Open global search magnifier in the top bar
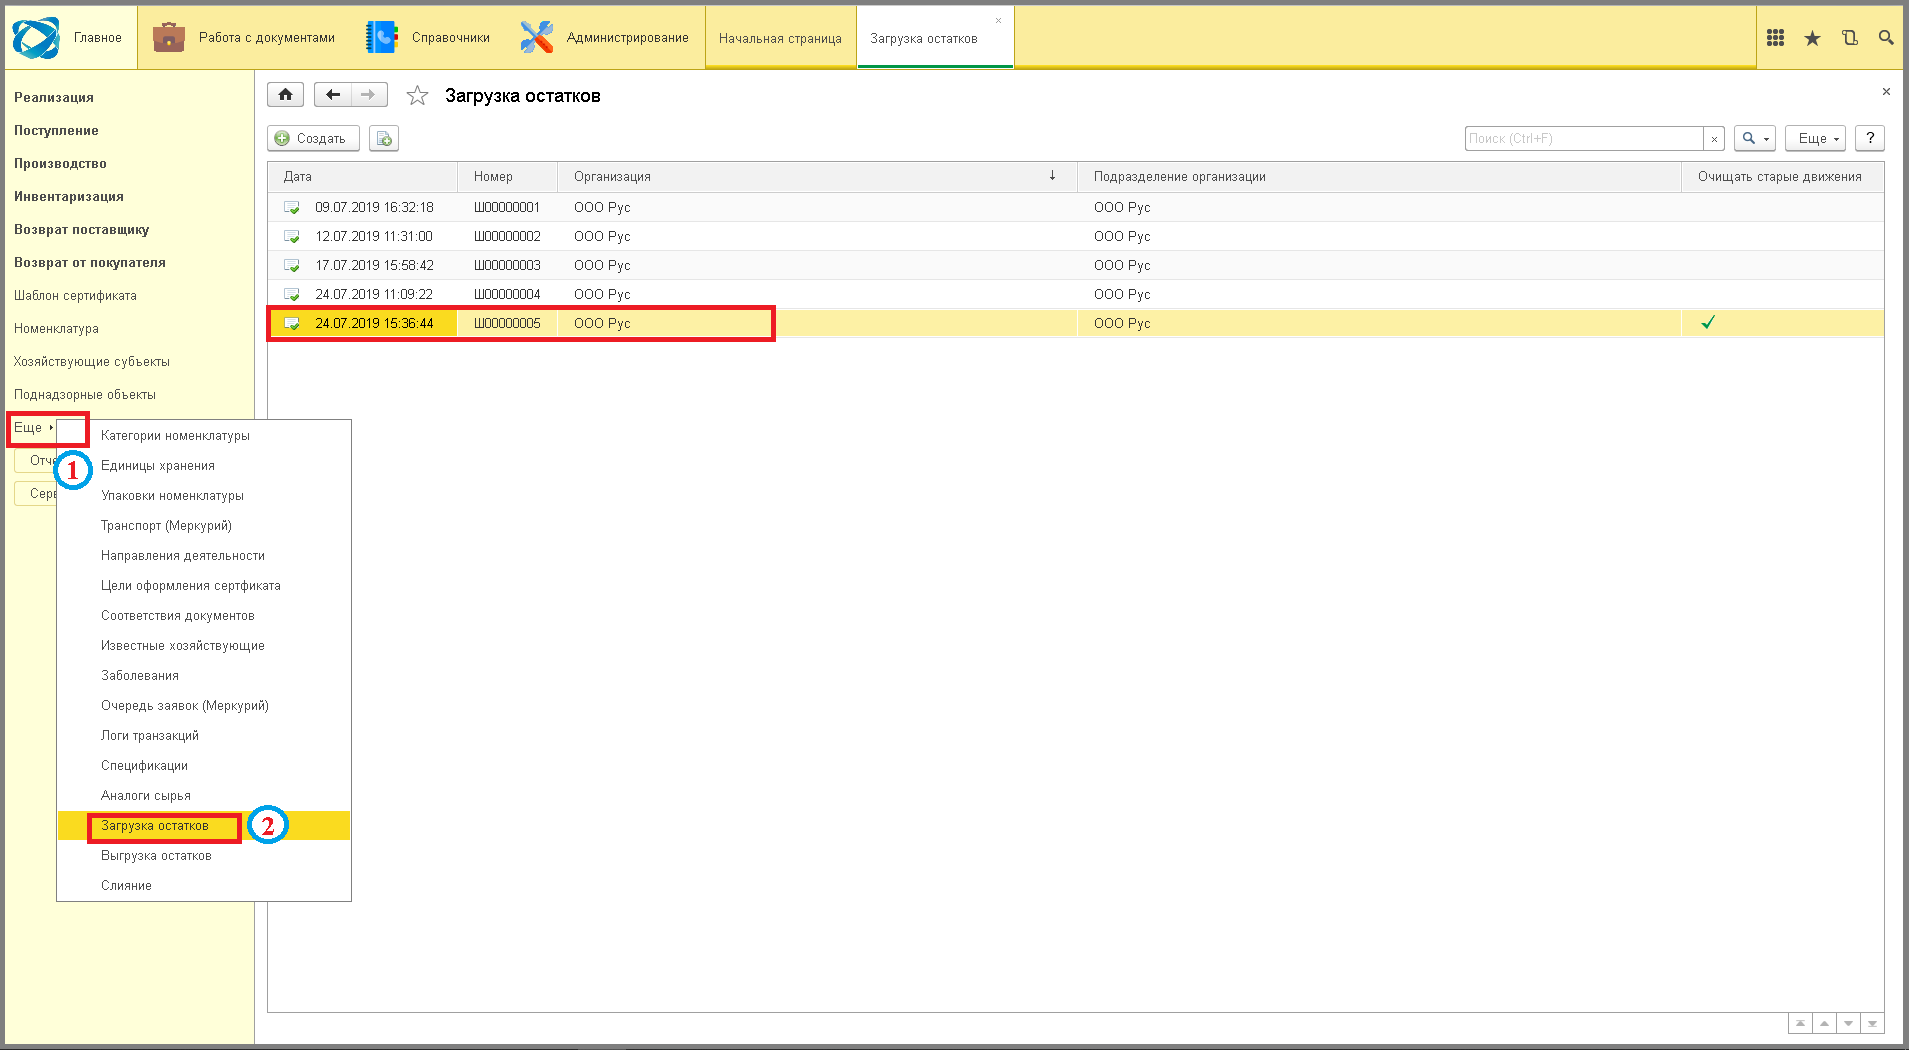 (x=1886, y=38)
